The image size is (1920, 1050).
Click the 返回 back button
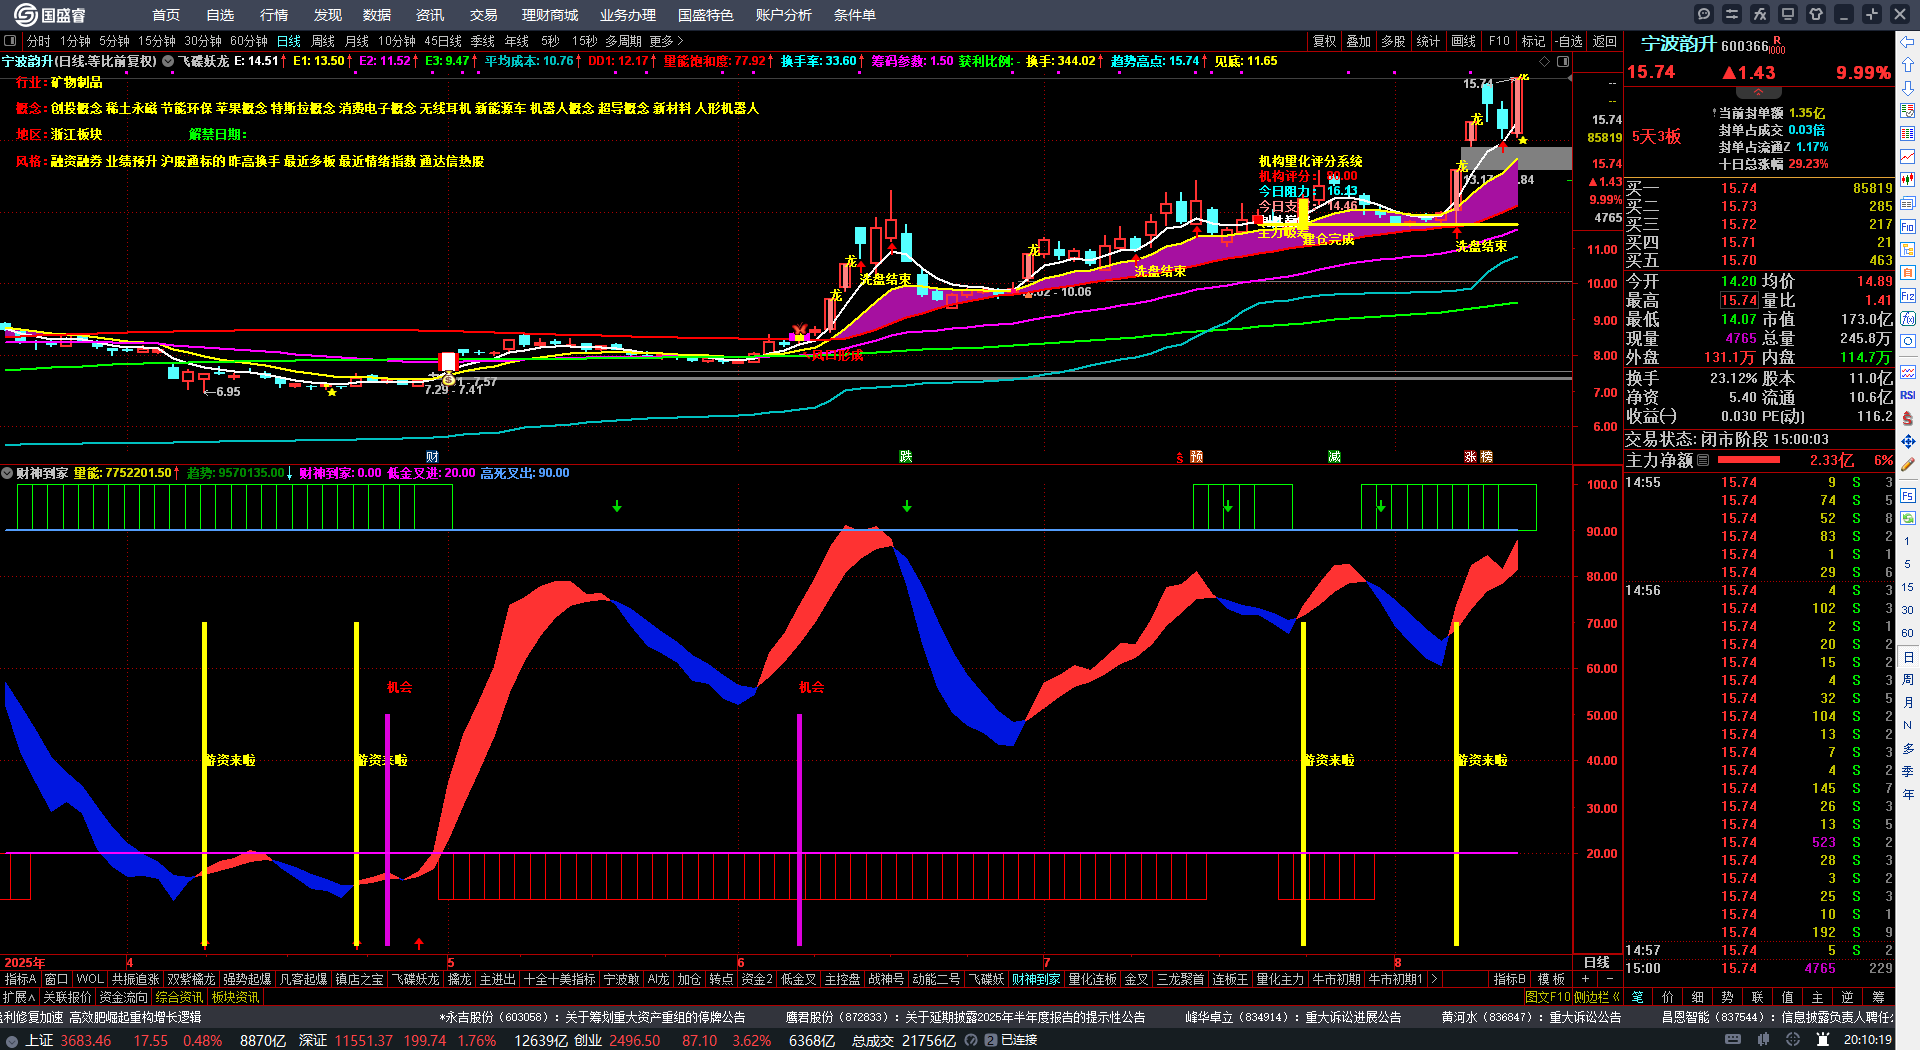point(1605,41)
